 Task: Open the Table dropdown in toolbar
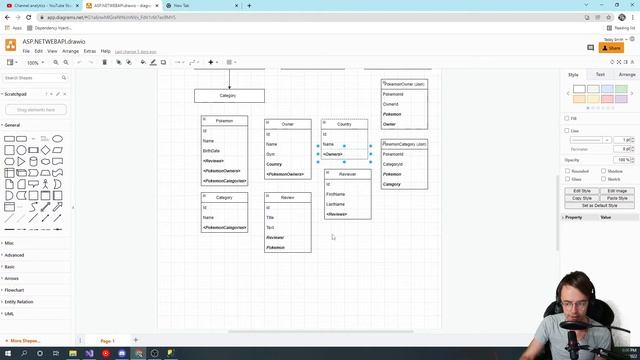[231, 62]
